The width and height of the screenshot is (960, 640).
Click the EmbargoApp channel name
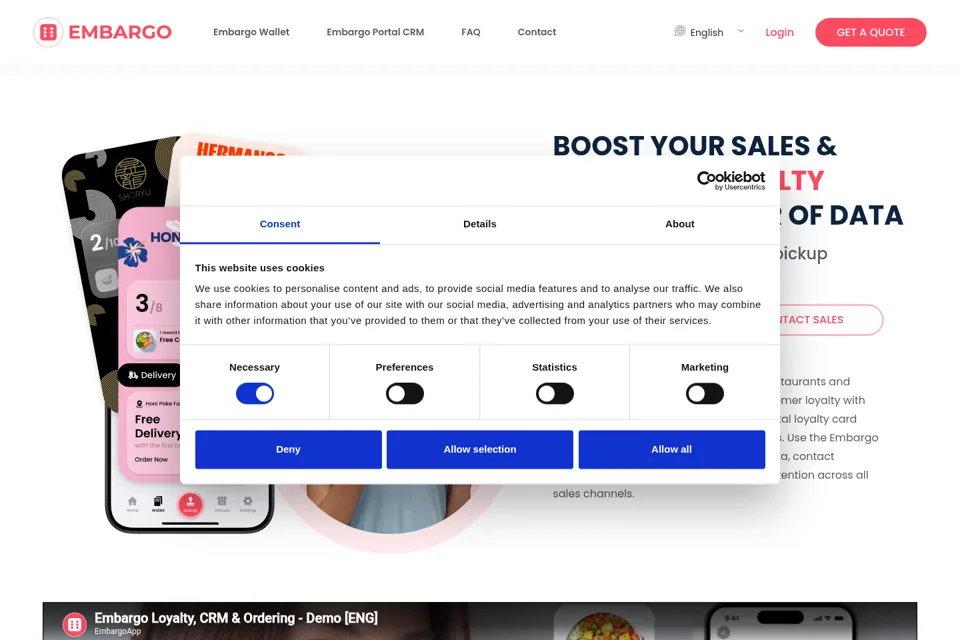click(118, 631)
